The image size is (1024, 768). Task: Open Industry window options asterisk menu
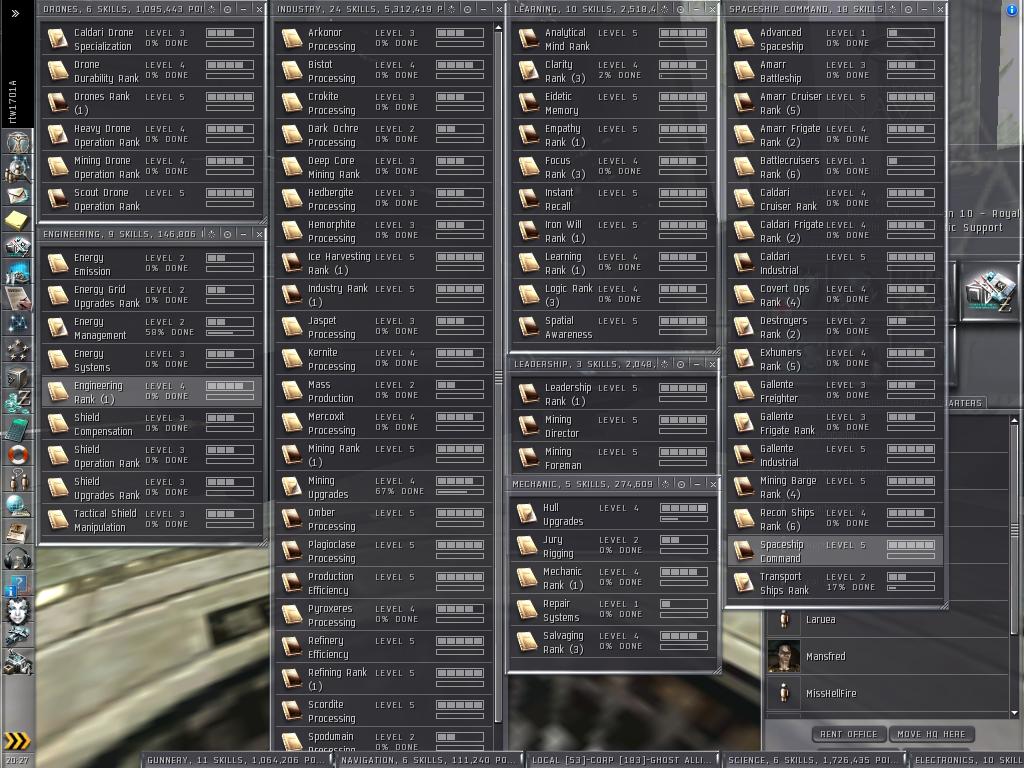pyautogui.click(x=452, y=9)
